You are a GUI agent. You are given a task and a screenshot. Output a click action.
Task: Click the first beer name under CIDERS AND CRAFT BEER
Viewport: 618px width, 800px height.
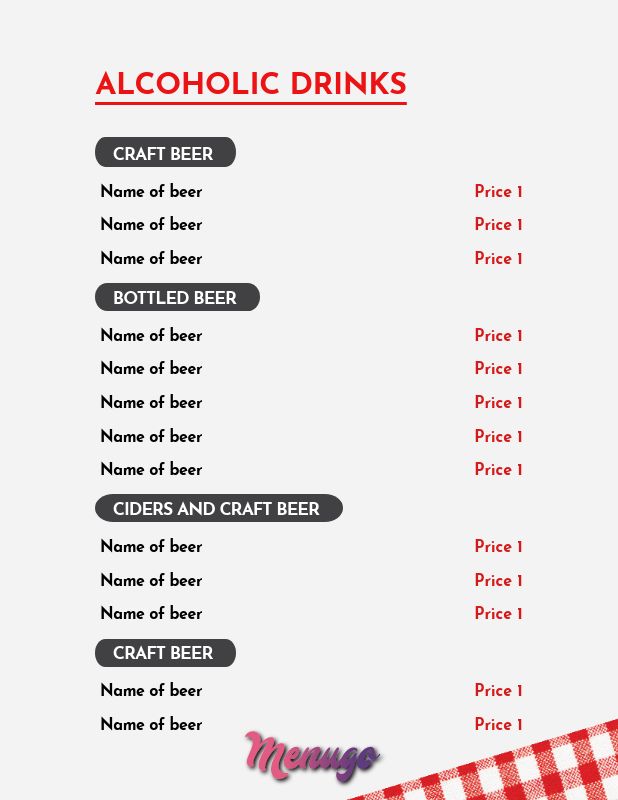pyautogui.click(x=152, y=546)
